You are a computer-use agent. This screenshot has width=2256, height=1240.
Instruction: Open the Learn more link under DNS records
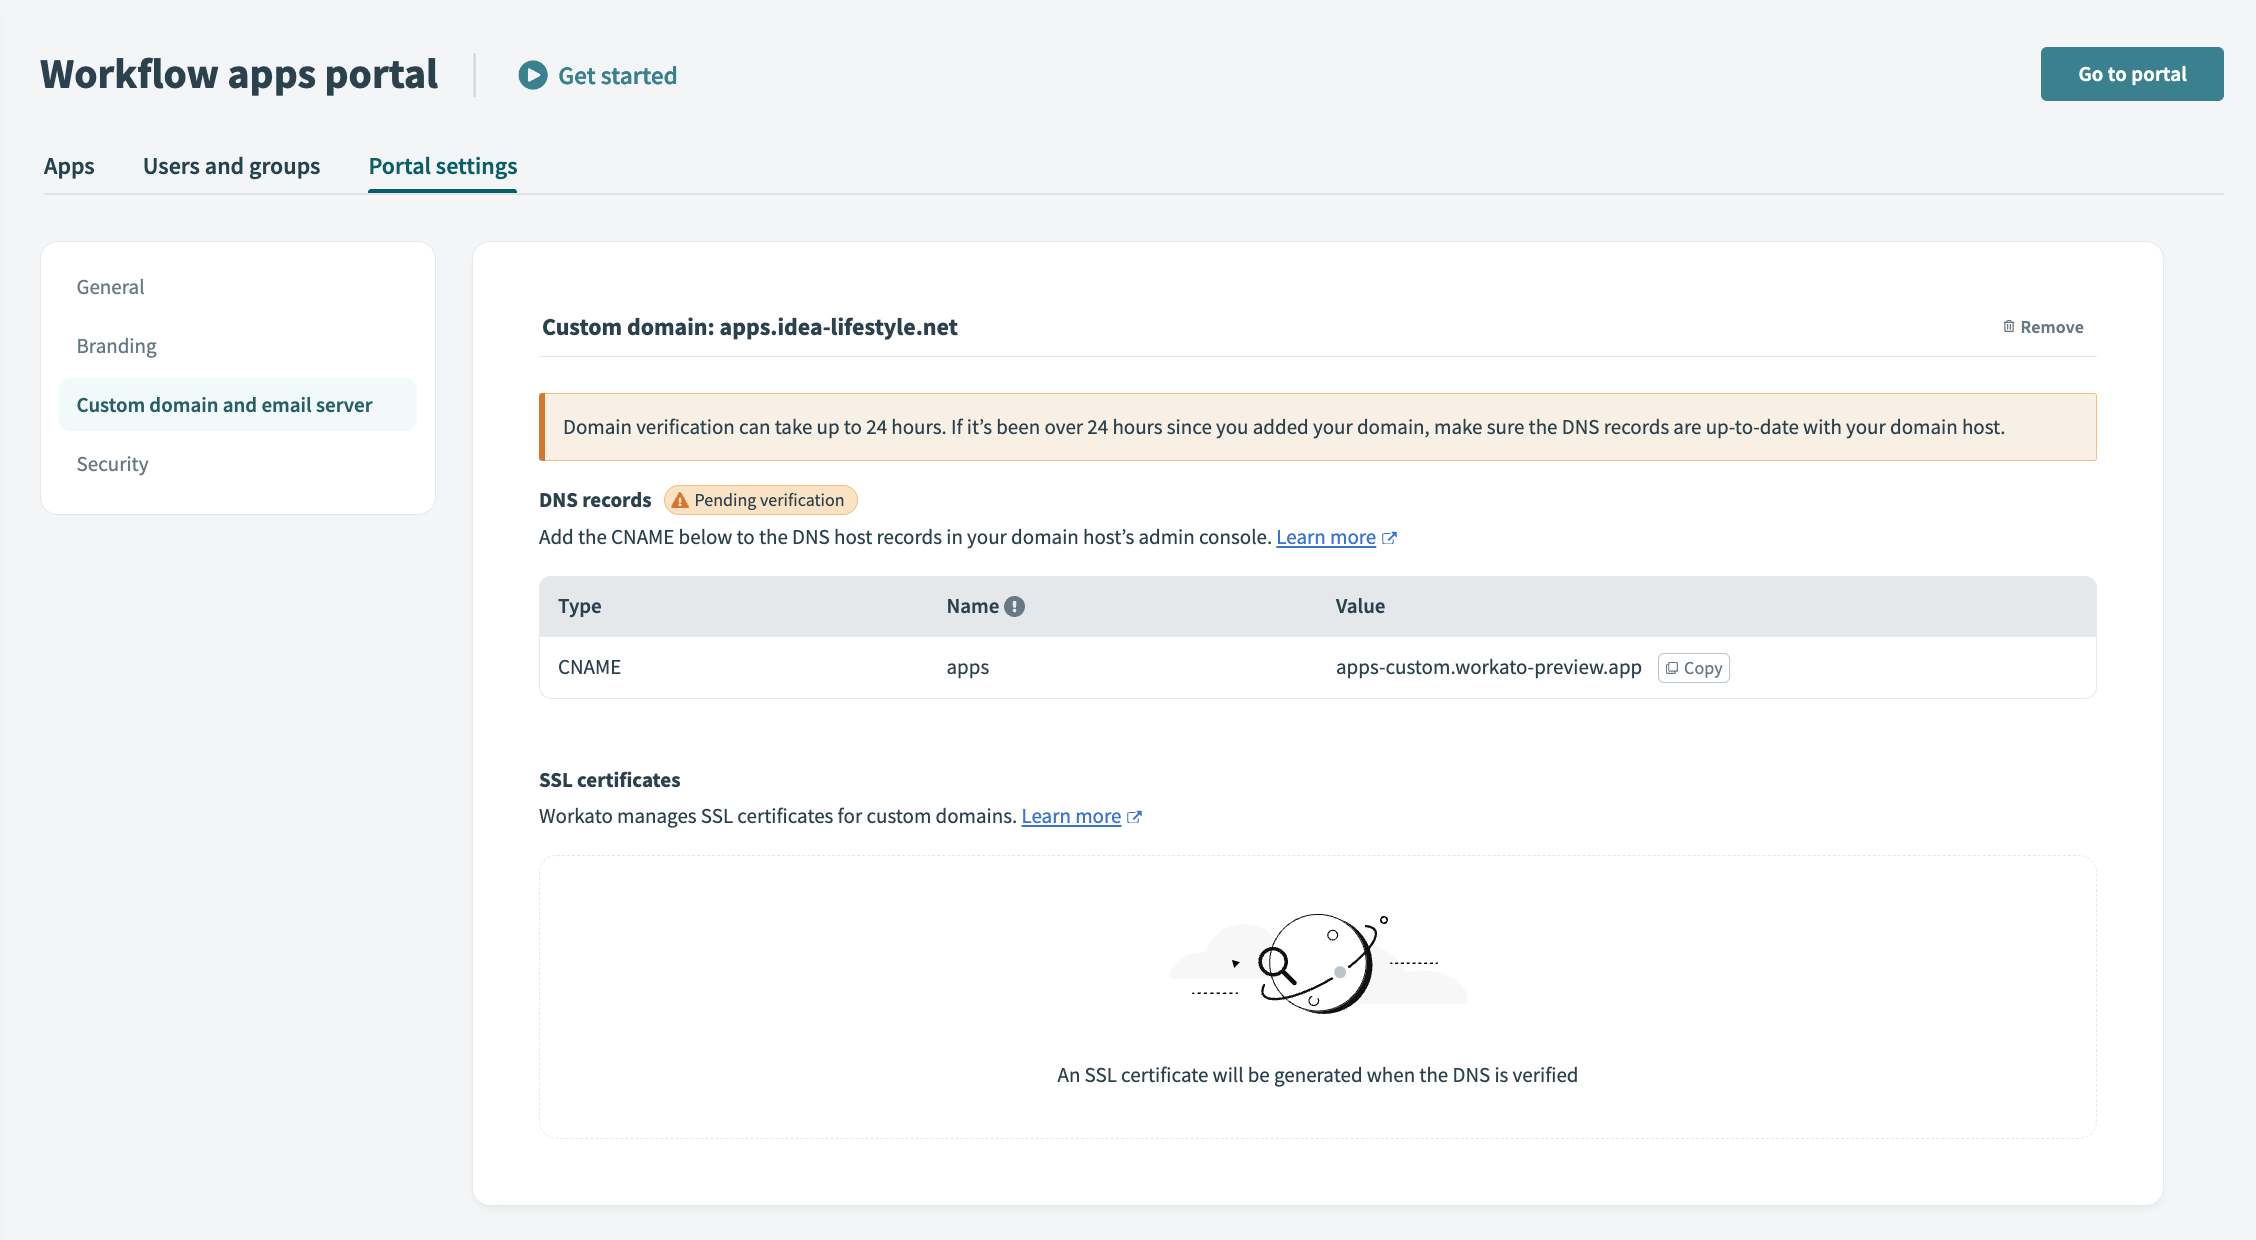[x=1326, y=537]
